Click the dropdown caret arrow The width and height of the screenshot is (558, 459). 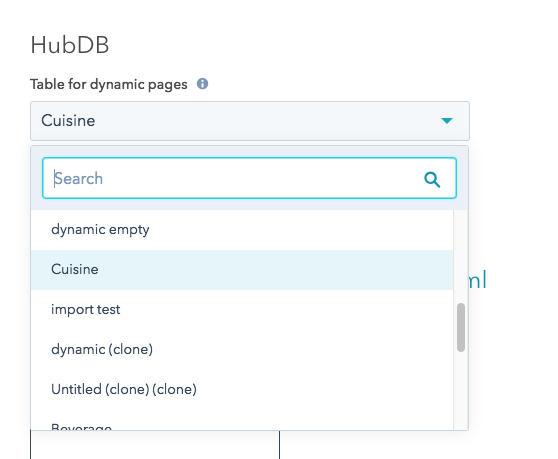pos(447,121)
